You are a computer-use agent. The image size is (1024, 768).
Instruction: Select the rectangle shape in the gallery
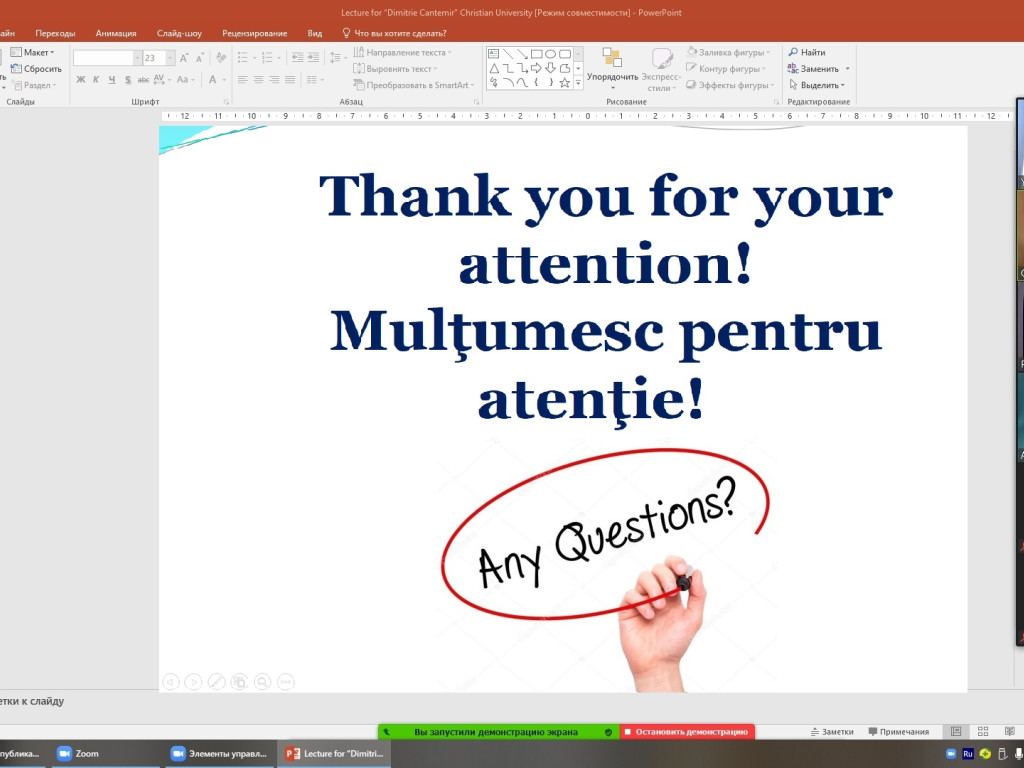537,54
